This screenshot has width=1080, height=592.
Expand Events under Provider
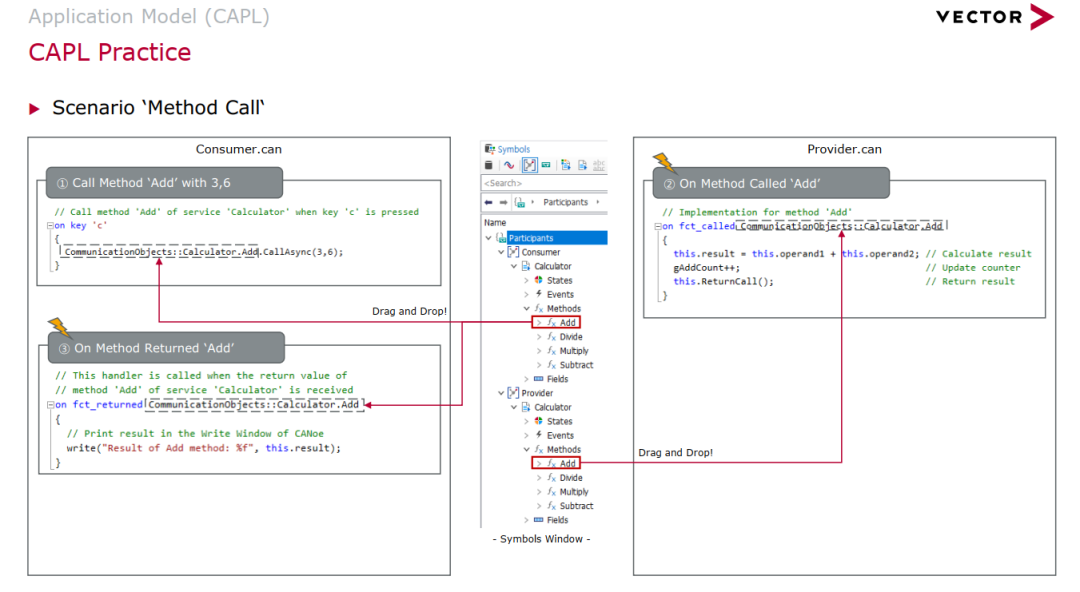coord(526,436)
